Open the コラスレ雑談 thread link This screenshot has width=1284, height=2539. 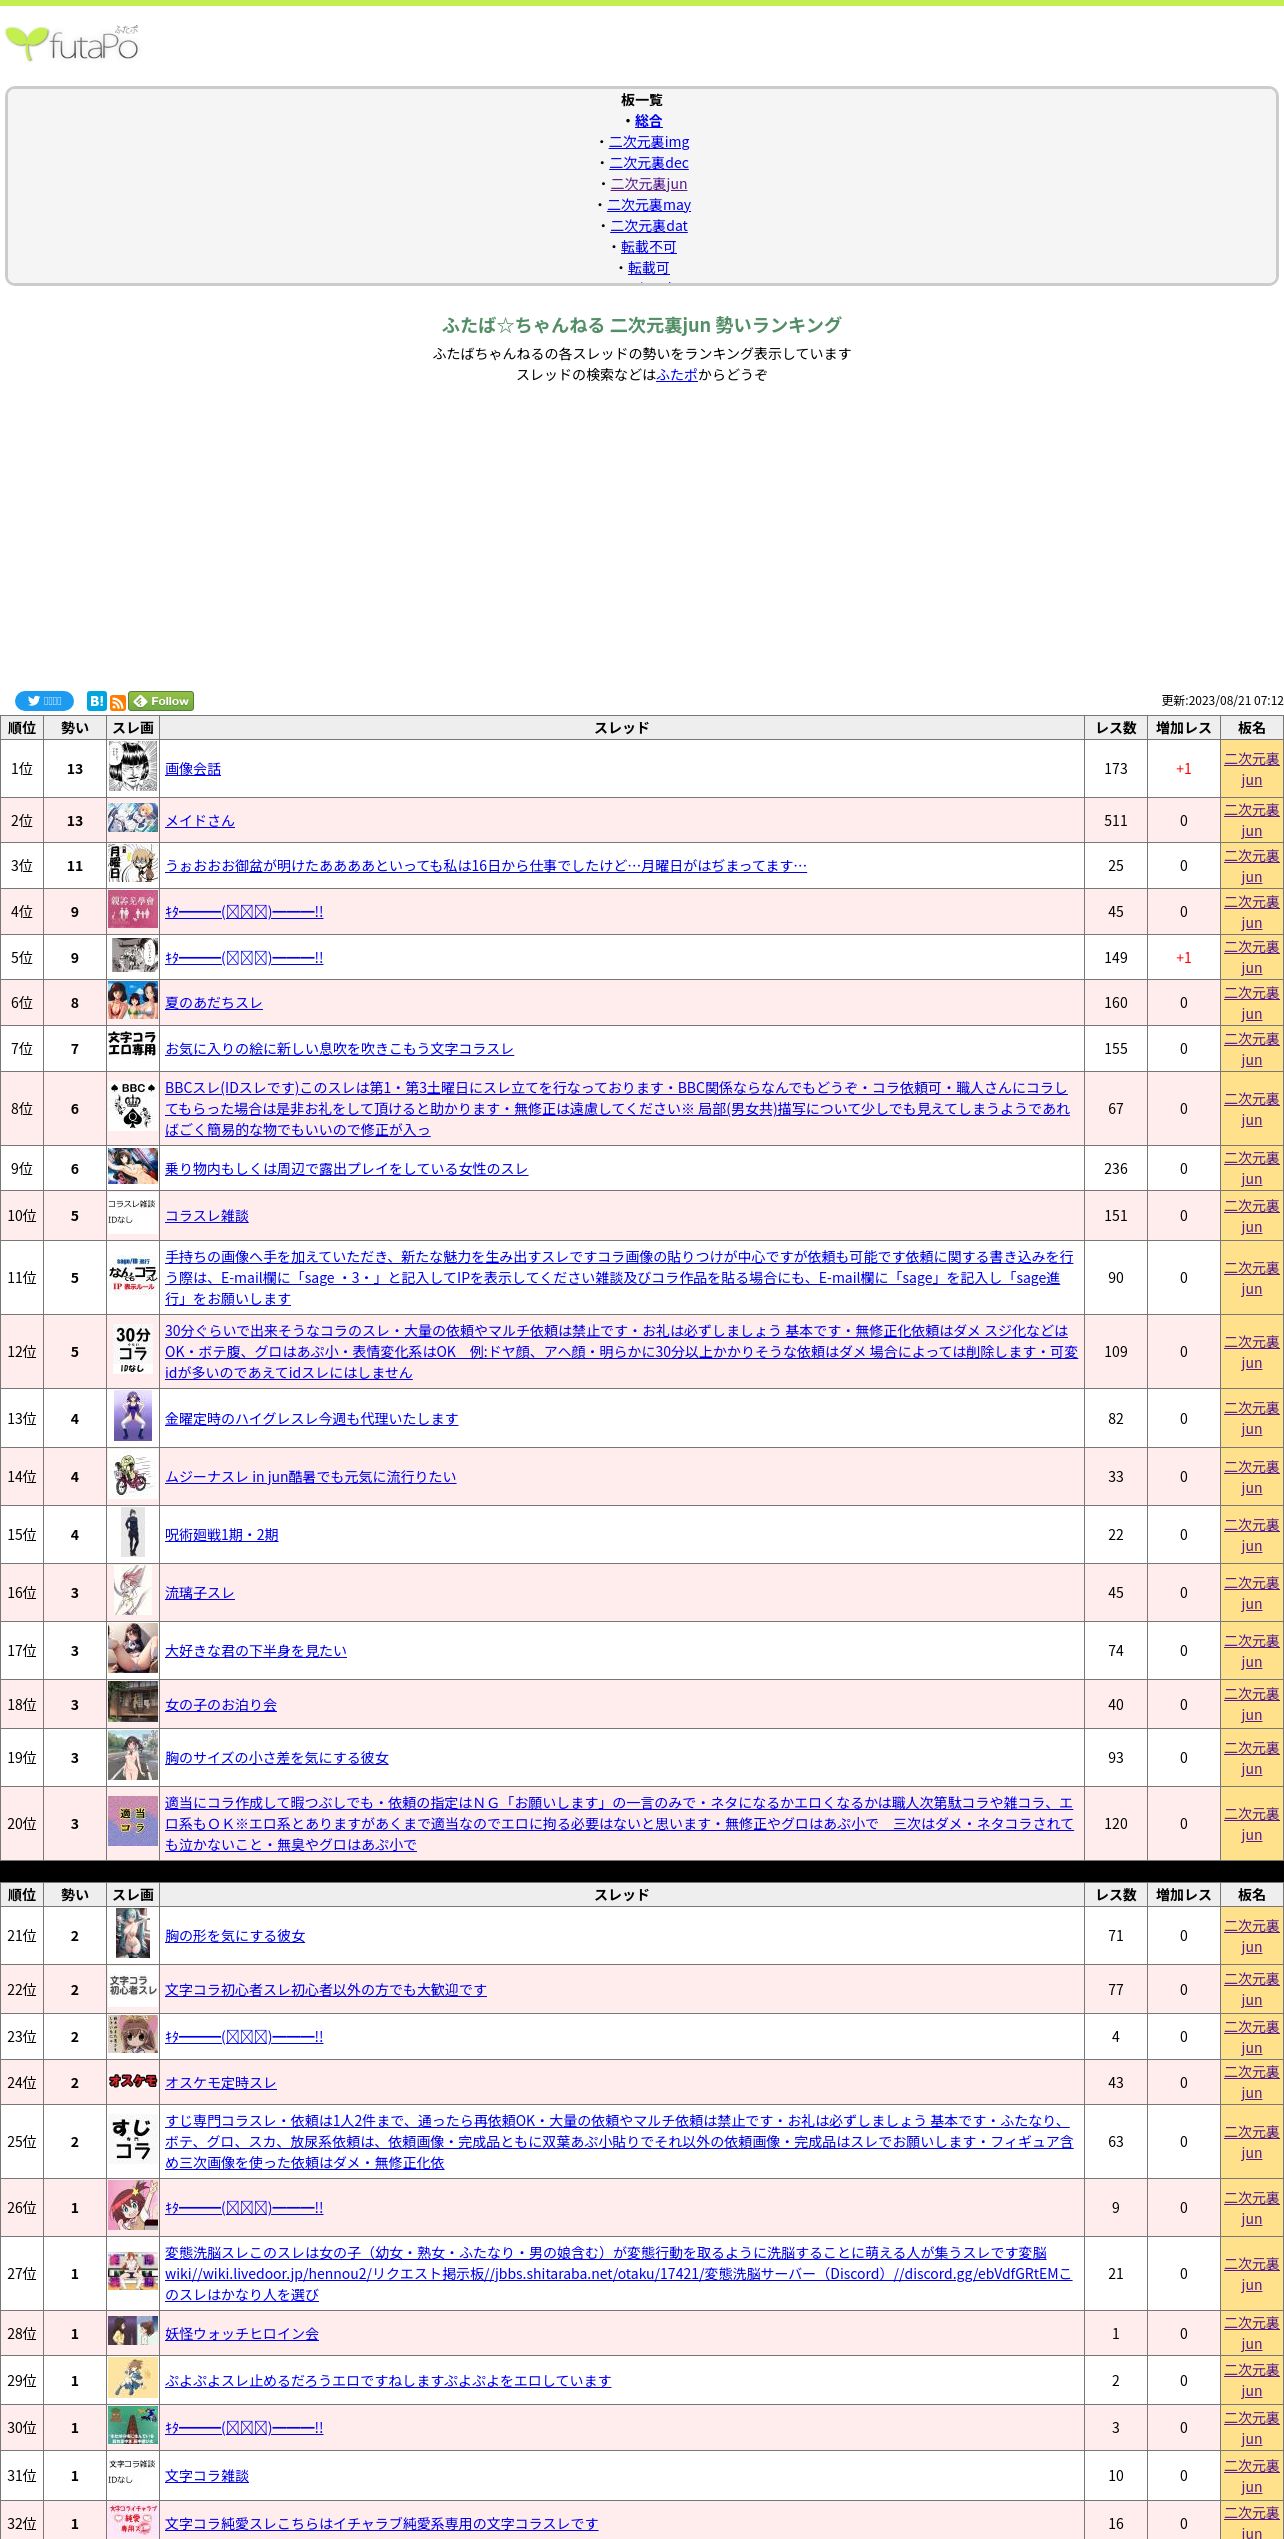[x=207, y=1216]
